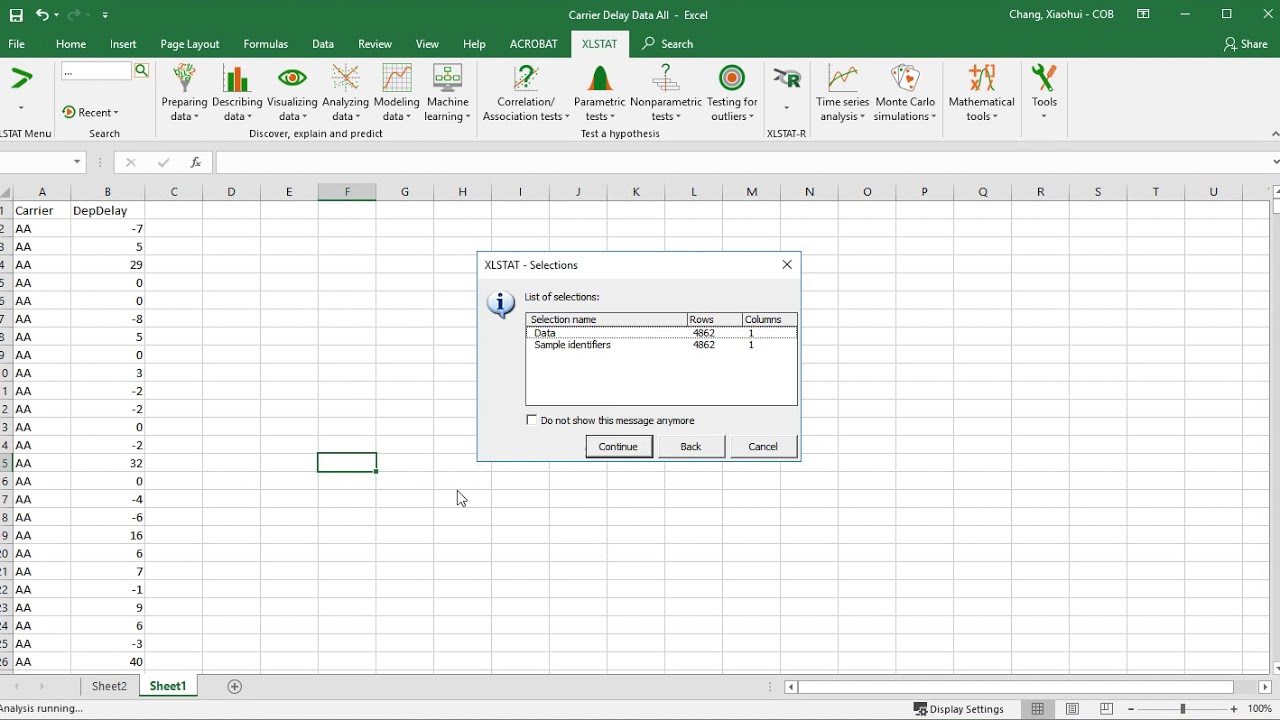Screen dimensions: 1280x720
Task: Open Customize Quick Access Toolbar dropdown
Action: point(105,15)
